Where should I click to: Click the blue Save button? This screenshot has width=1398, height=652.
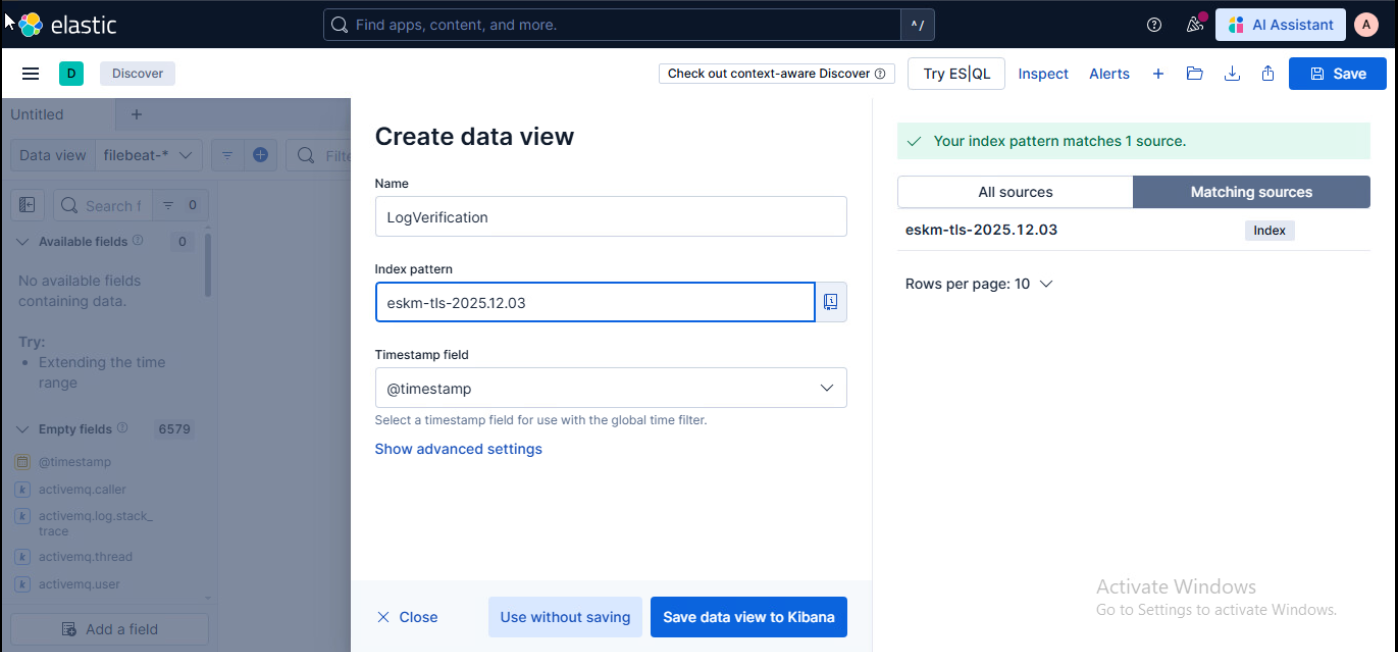pyautogui.click(x=1338, y=73)
